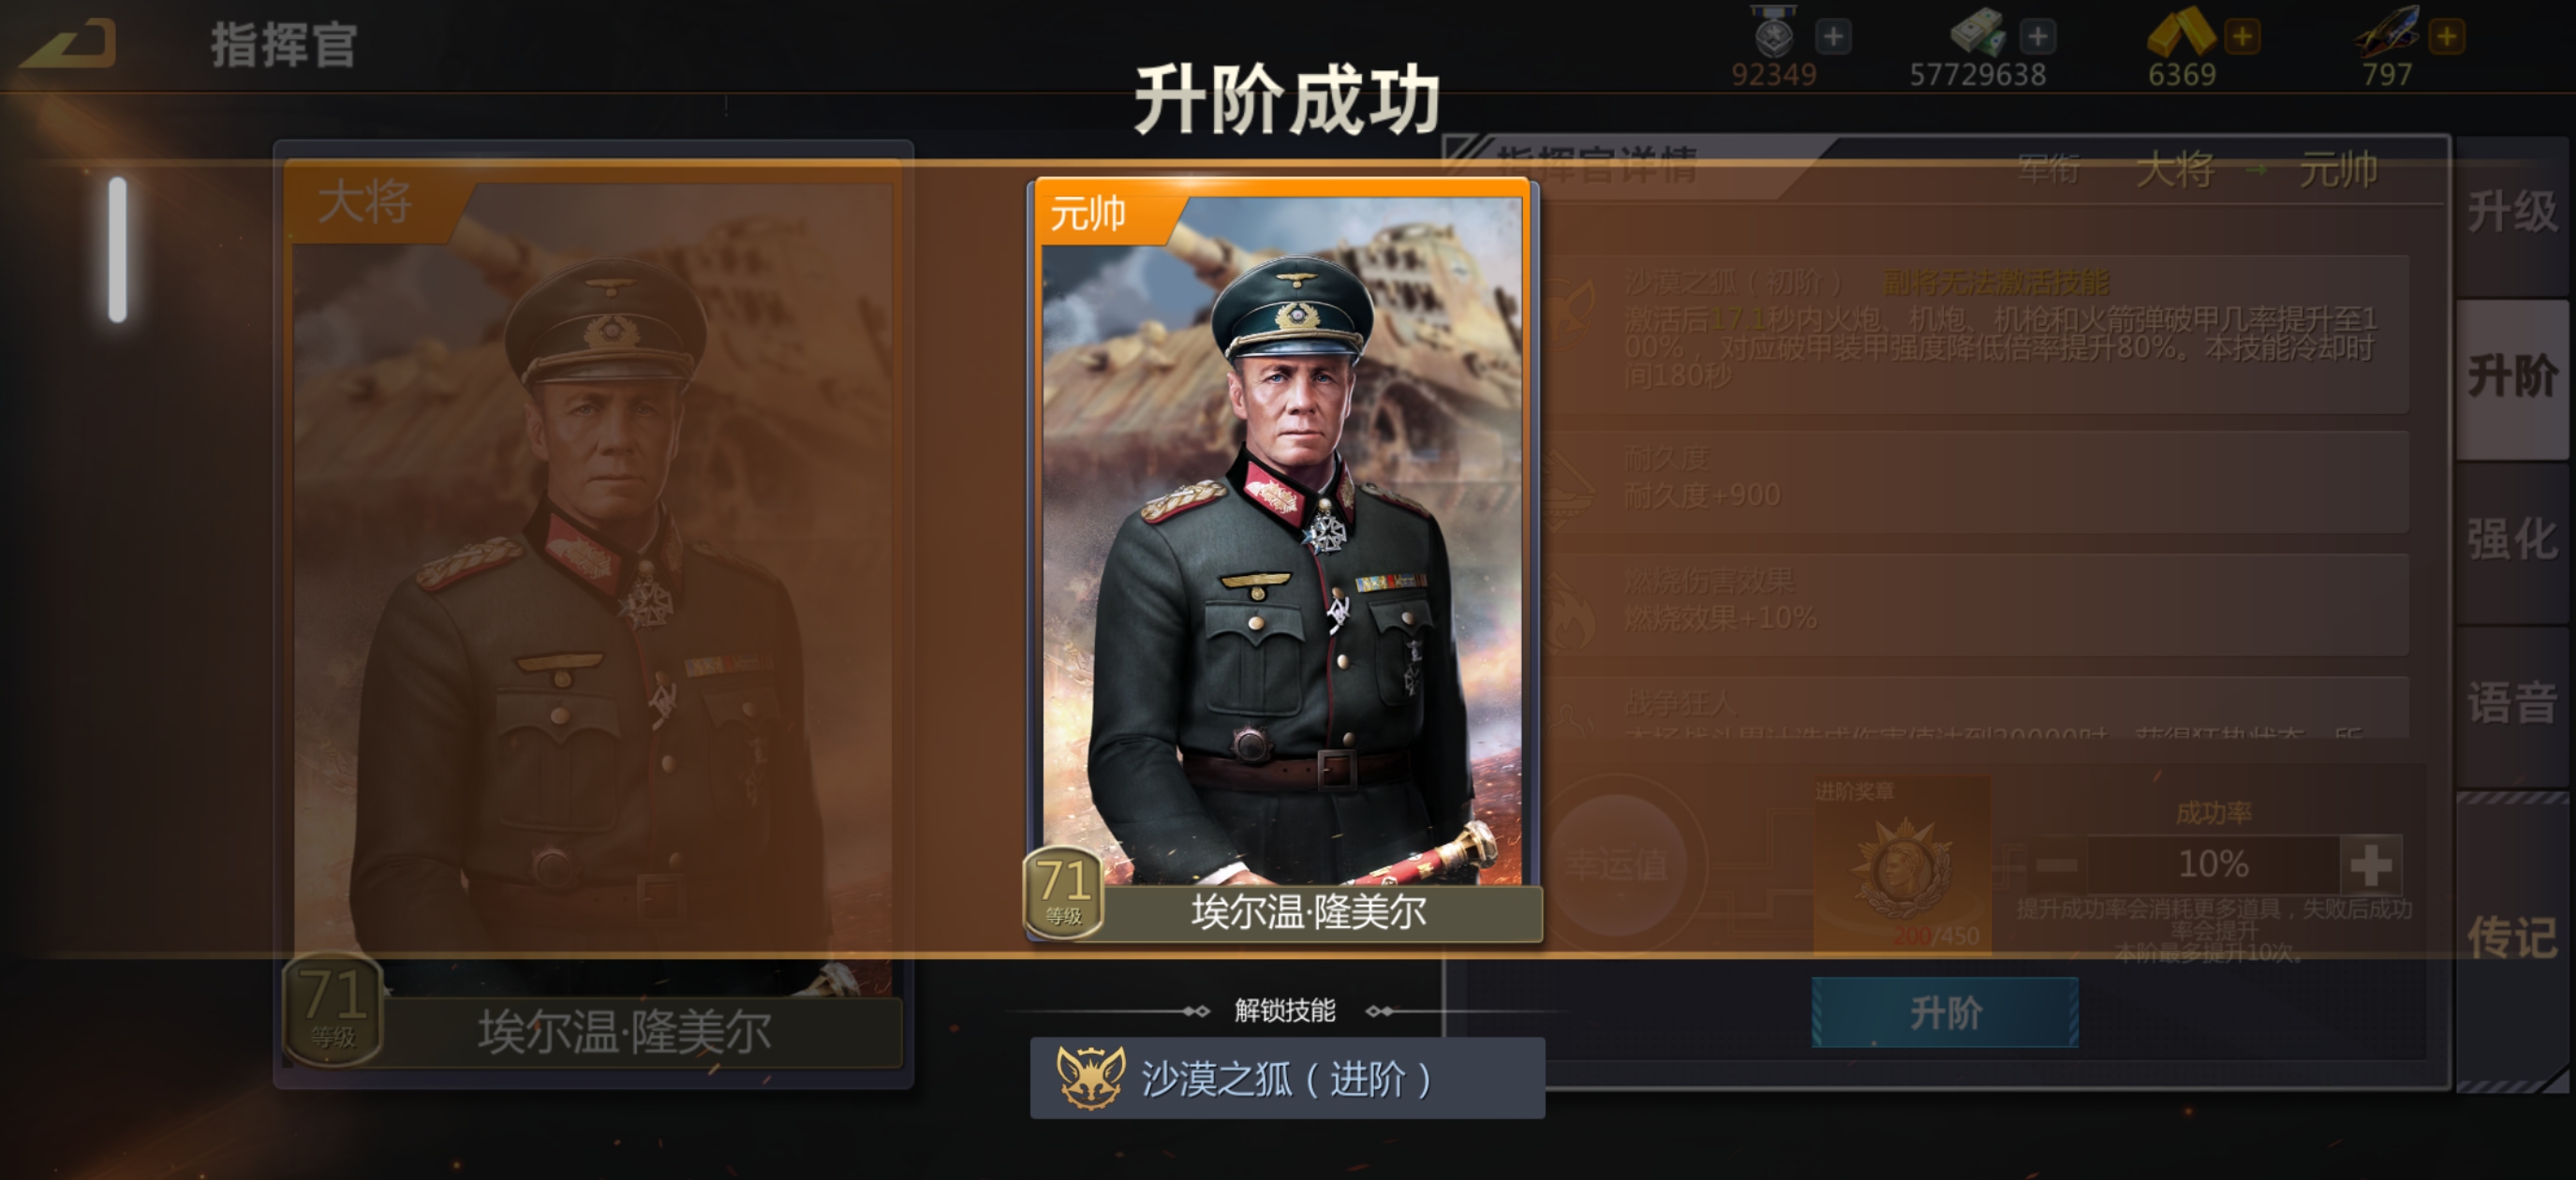Open the 传记 tab
The height and width of the screenshot is (1180, 2576).
(2511, 938)
